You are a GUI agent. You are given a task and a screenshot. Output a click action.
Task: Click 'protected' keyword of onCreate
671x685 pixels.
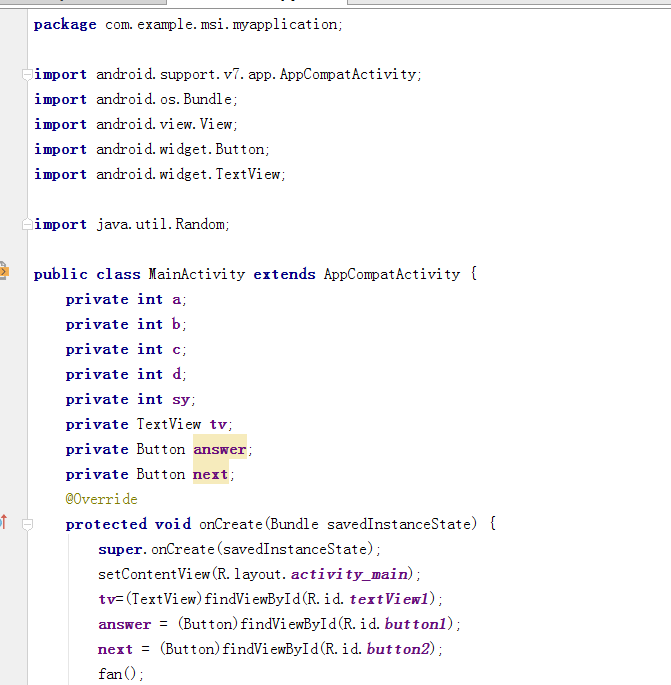point(106,524)
